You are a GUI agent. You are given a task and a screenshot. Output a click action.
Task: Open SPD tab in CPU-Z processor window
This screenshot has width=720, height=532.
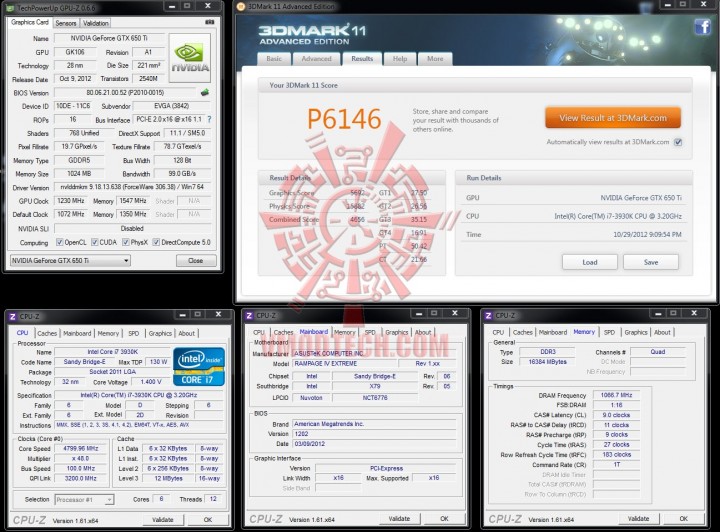click(x=134, y=333)
